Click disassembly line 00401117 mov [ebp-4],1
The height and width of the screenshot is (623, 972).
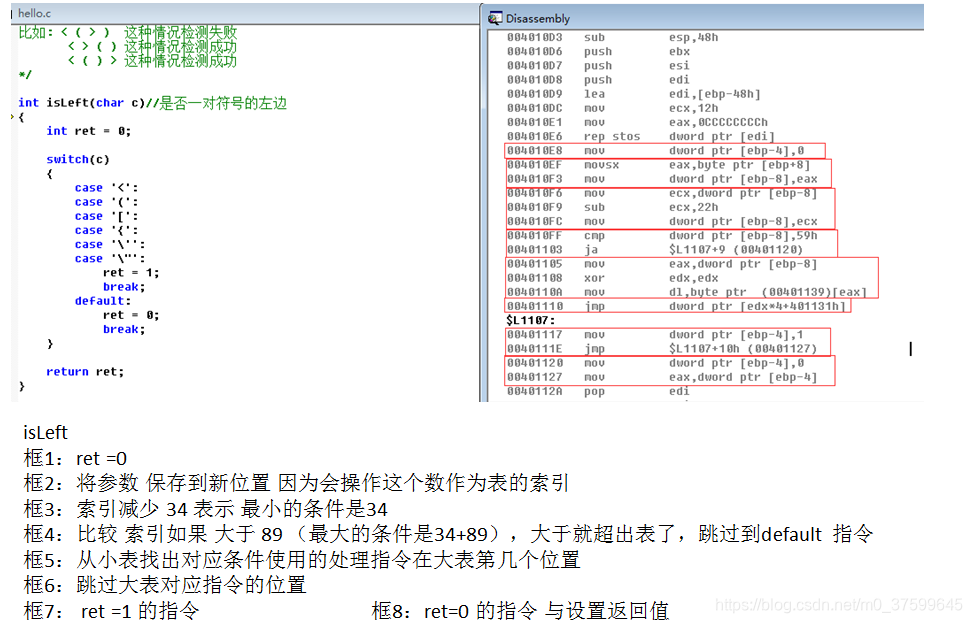tap(655, 335)
